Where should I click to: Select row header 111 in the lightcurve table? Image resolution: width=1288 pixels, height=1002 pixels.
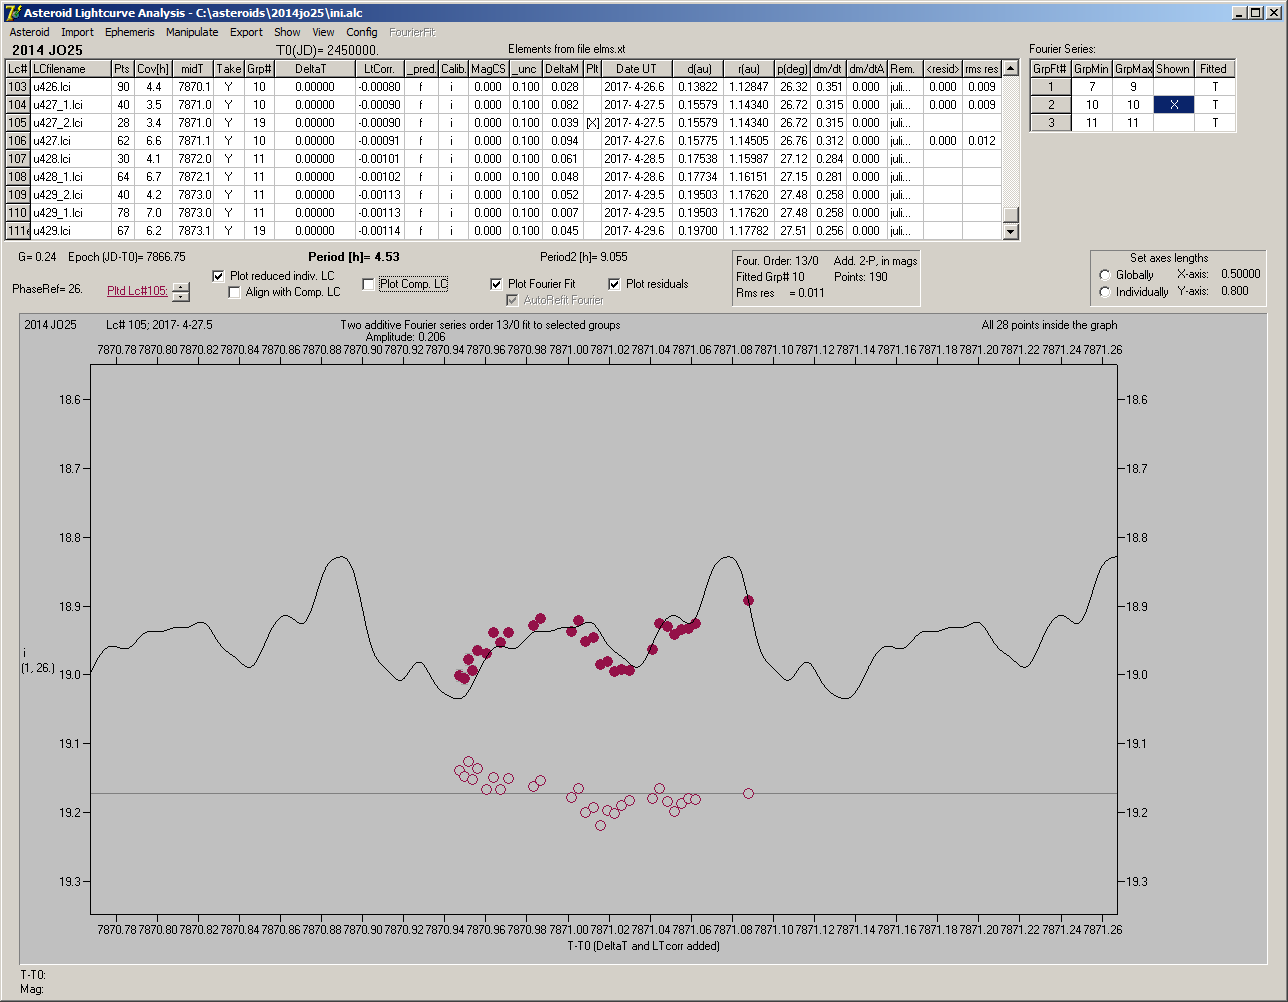[17, 231]
